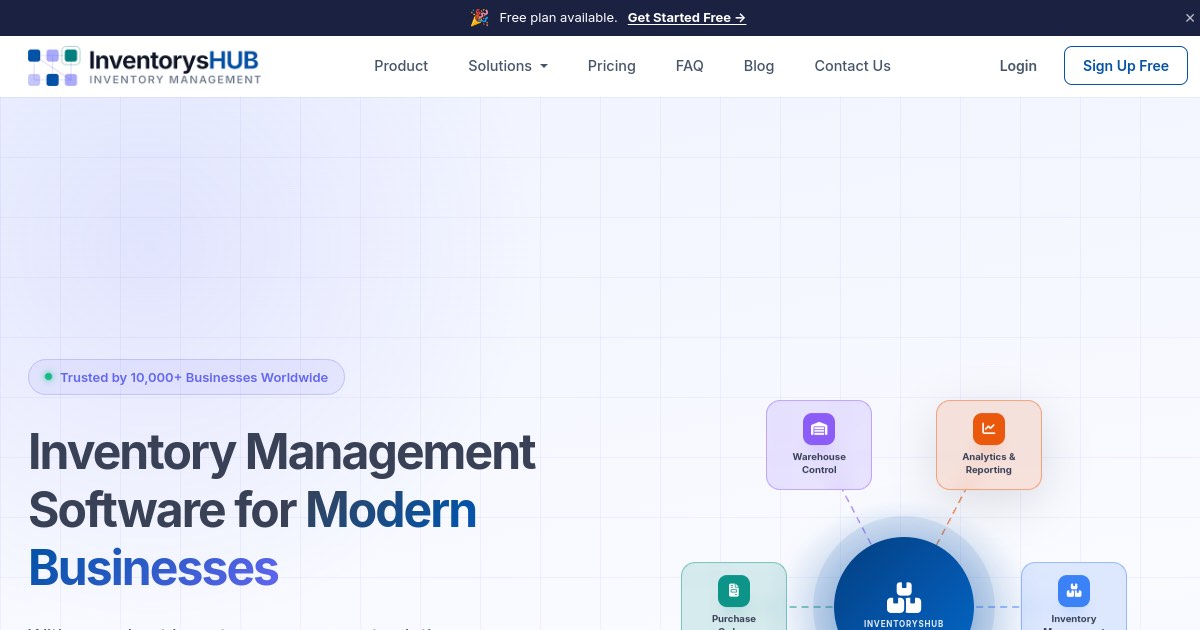Open the FAQ page
Image resolution: width=1200 pixels, height=630 pixels.
(x=689, y=66)
